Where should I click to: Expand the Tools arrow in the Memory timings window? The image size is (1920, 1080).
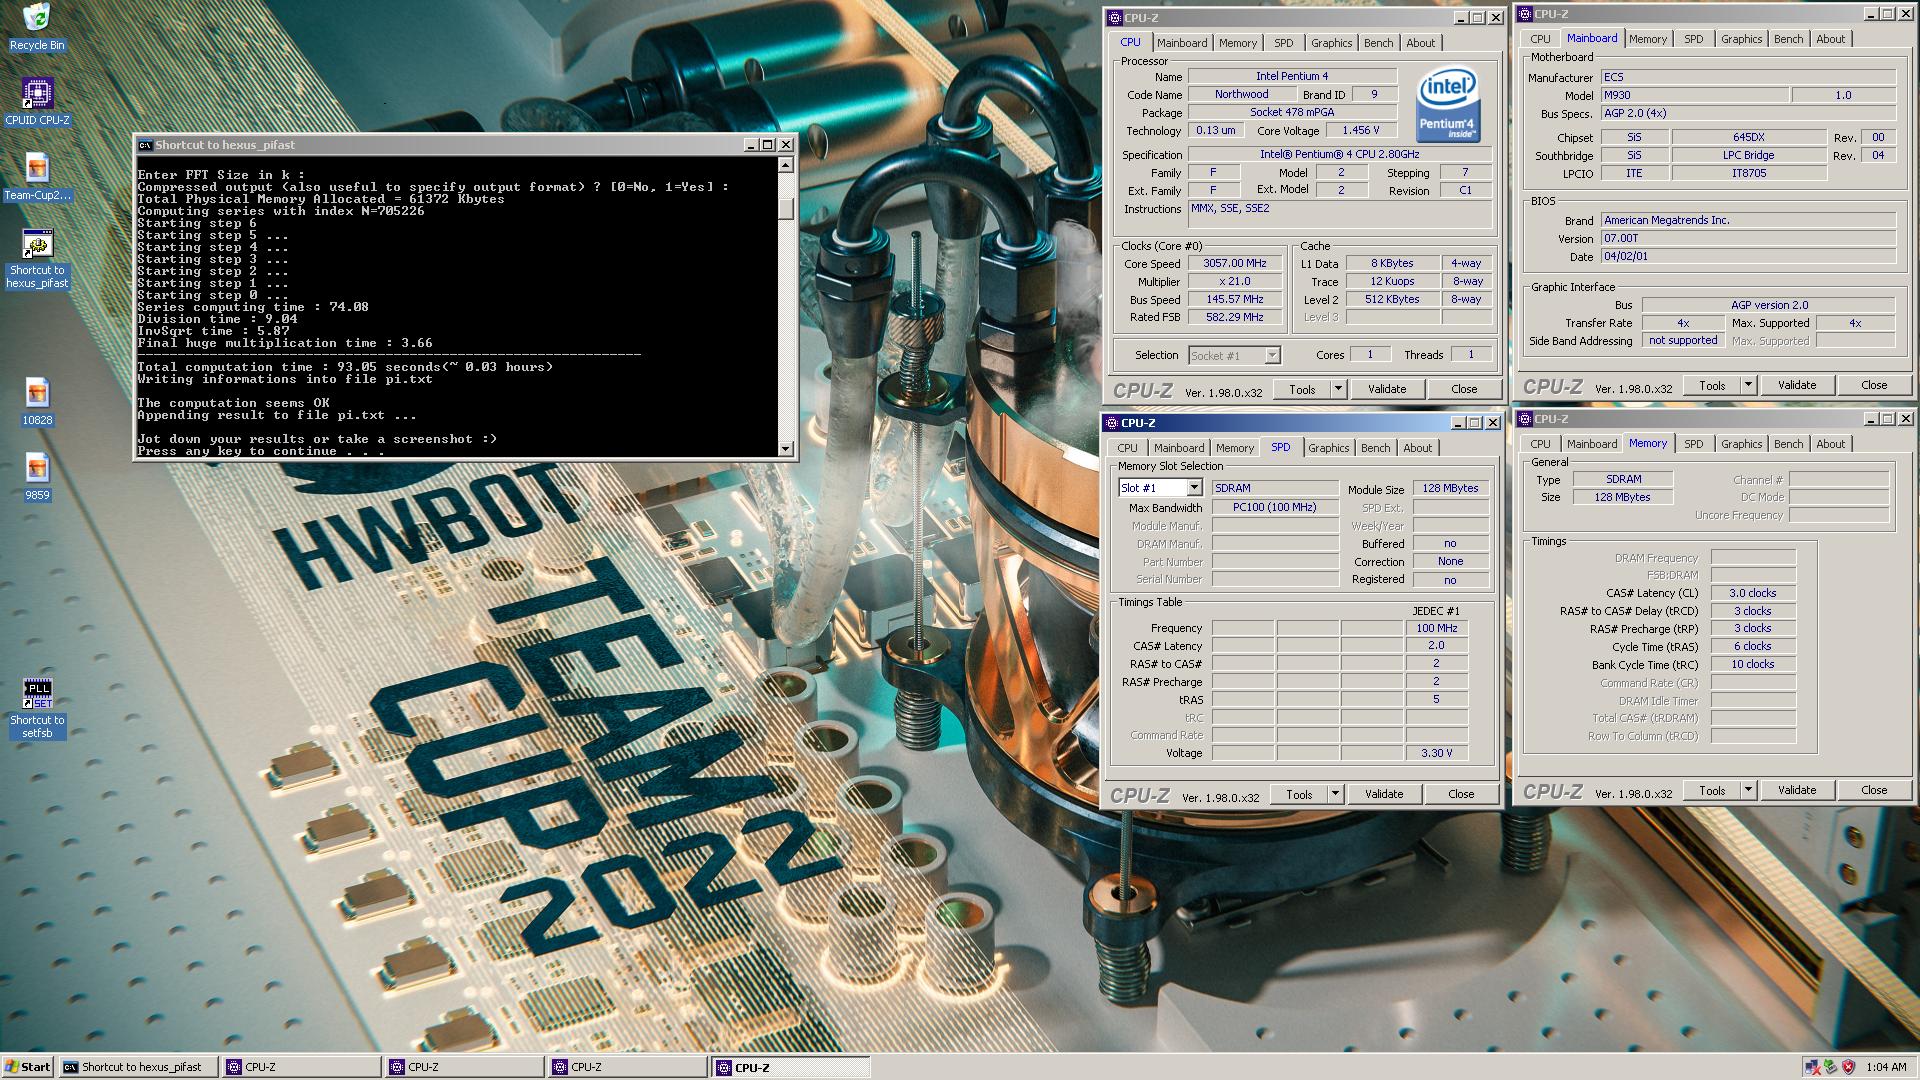pos(1748,790)
